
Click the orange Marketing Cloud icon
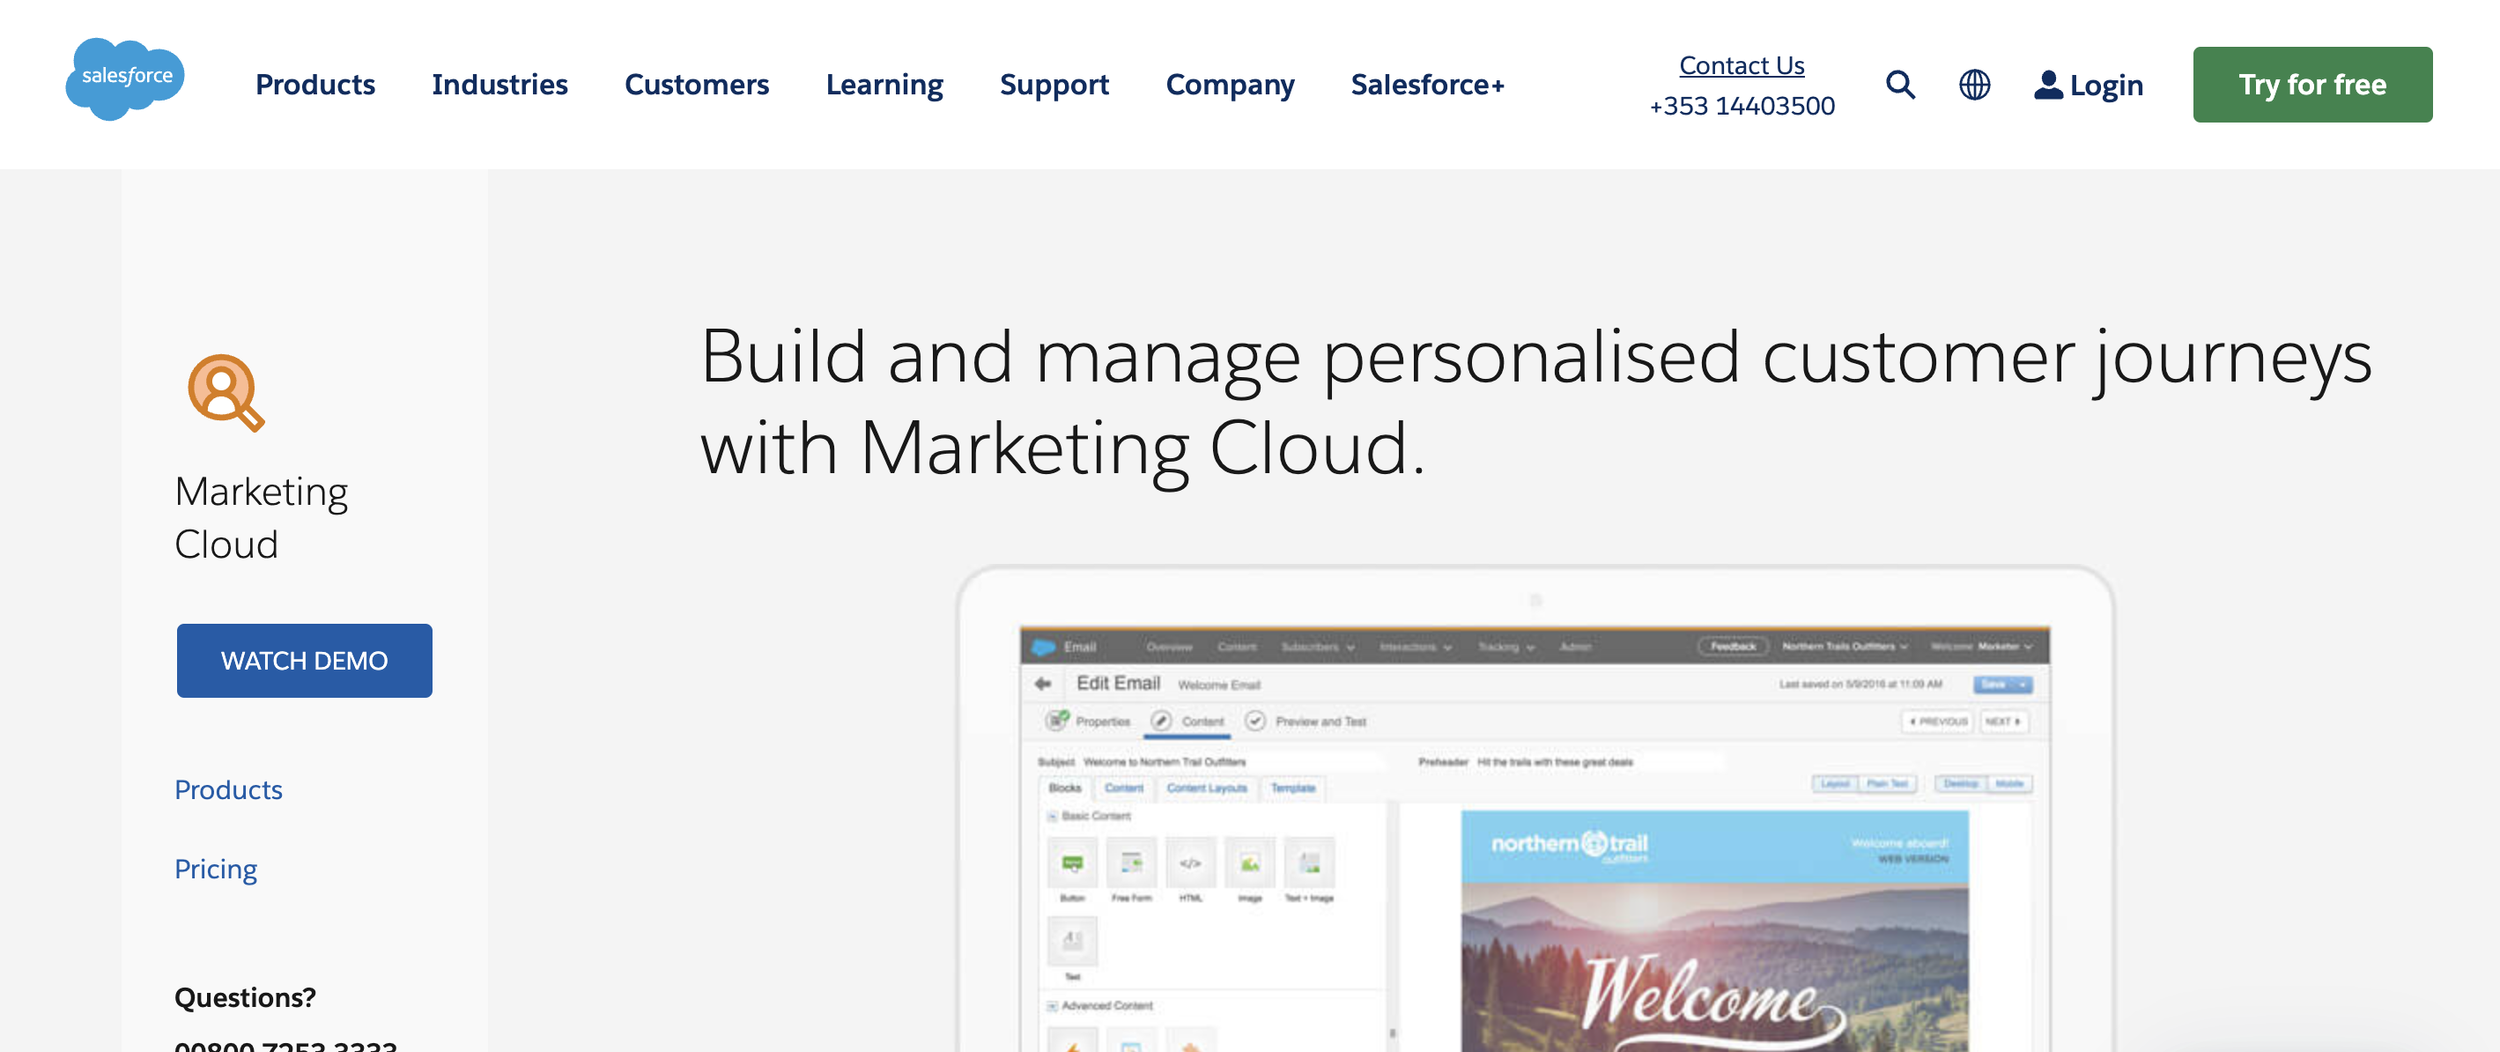226,393
